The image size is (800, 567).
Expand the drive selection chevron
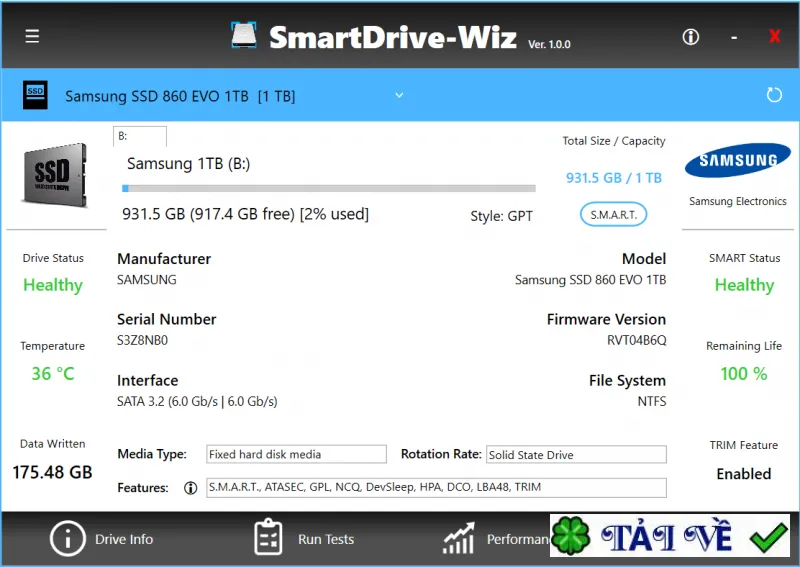coord(399,95)
